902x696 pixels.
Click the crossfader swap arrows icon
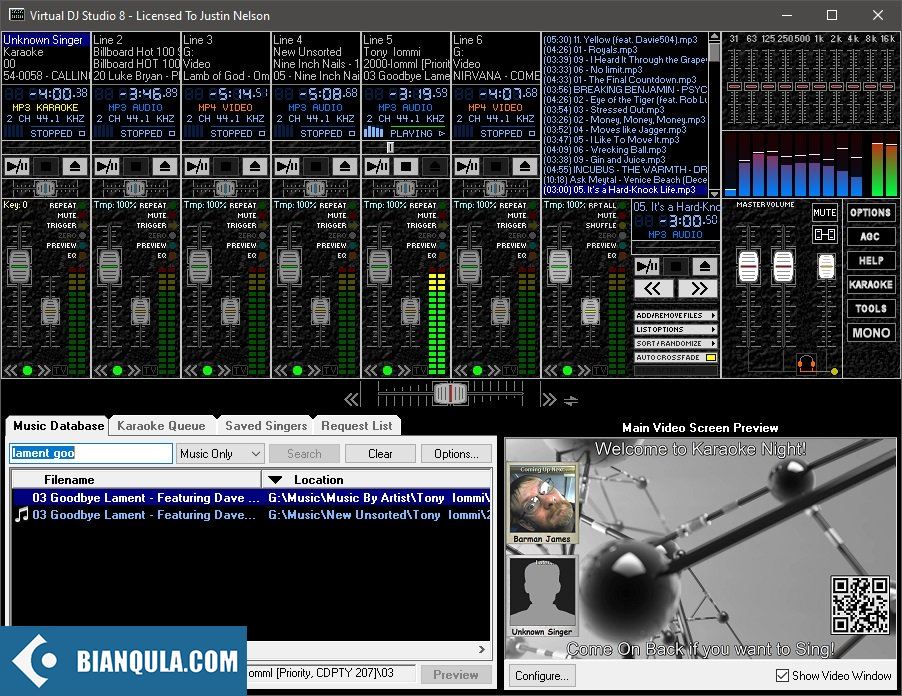[571, 400]
